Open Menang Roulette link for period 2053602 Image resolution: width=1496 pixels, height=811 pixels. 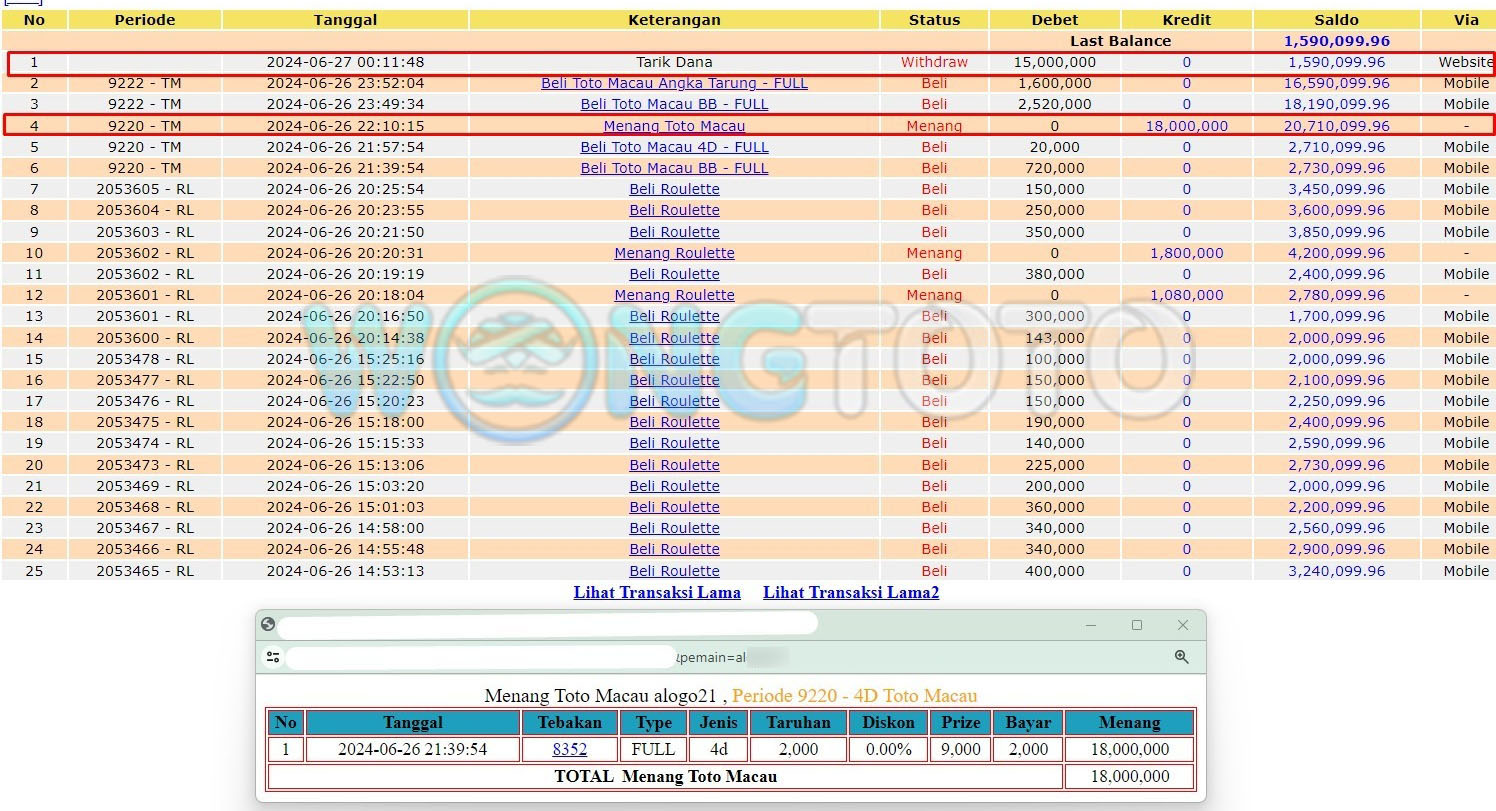click(x=674, y=253)
